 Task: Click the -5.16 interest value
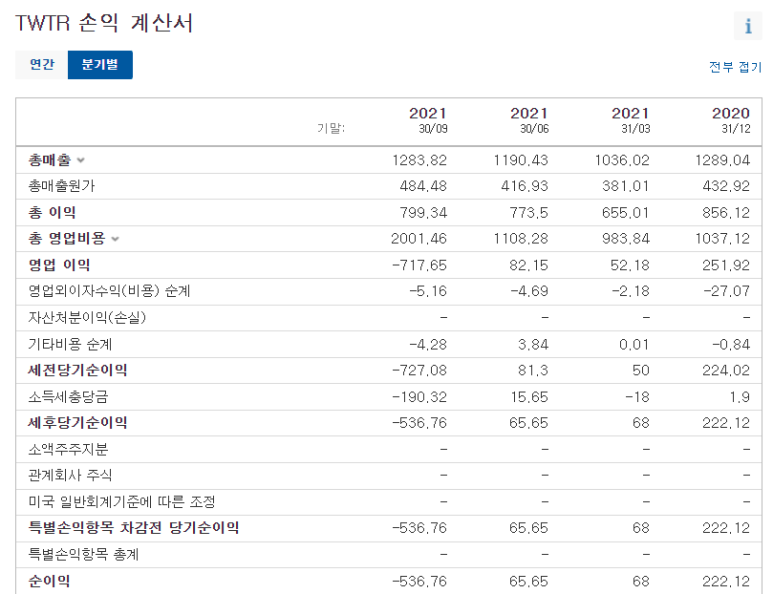(x=428, y=291)
